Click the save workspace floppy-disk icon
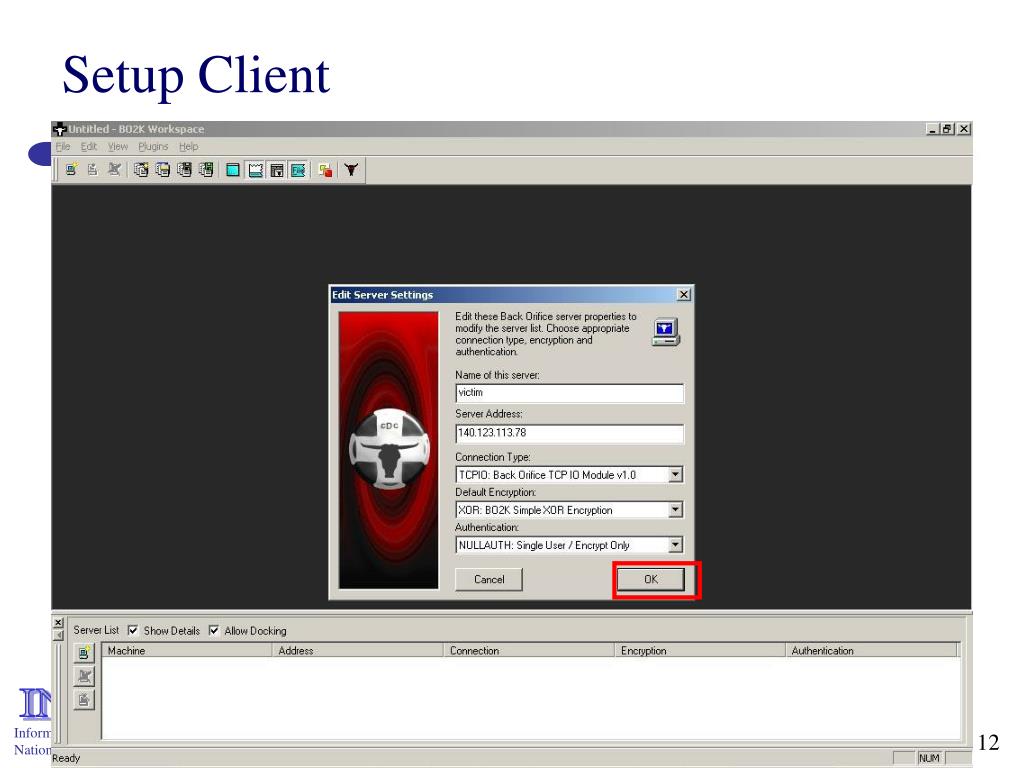 pos(184,170)
